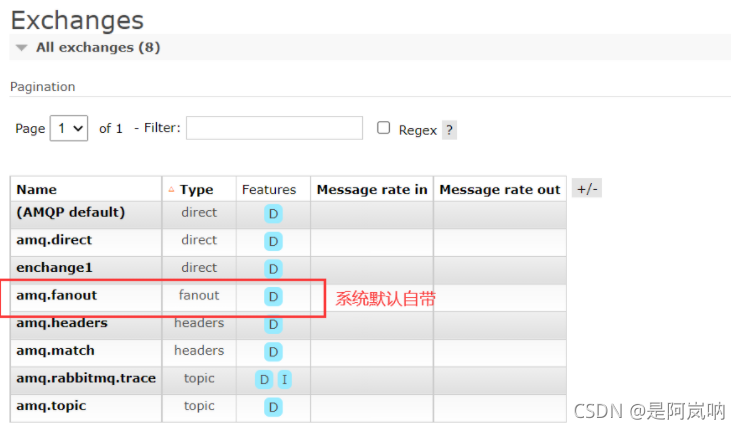Sort by Message rate in column
The image size is (740, 429).
coord(372,189)
